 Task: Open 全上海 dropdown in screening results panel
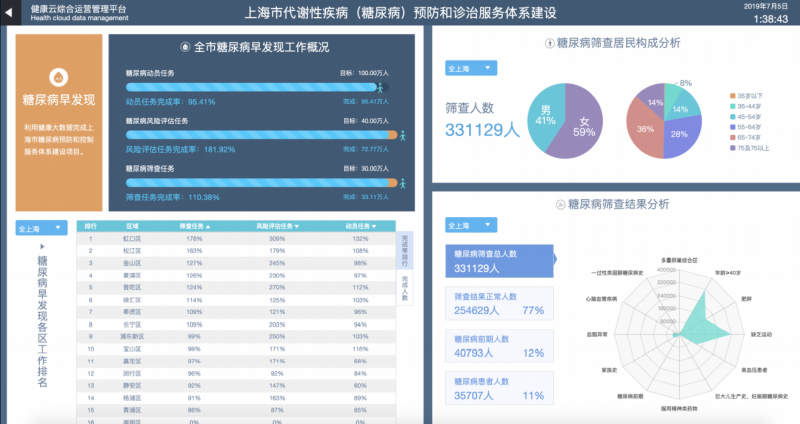tap(470, 226)
